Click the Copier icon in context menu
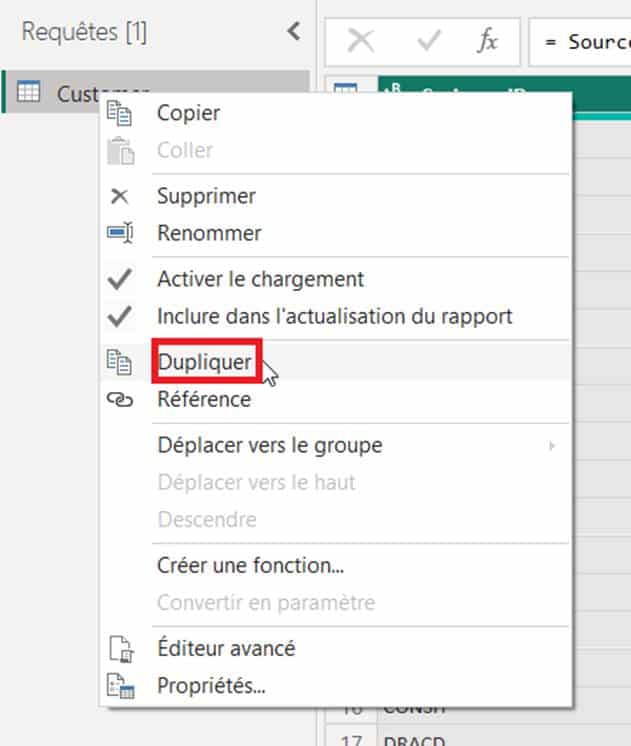The height and width of the screenshot is (746, 631). 120,113
